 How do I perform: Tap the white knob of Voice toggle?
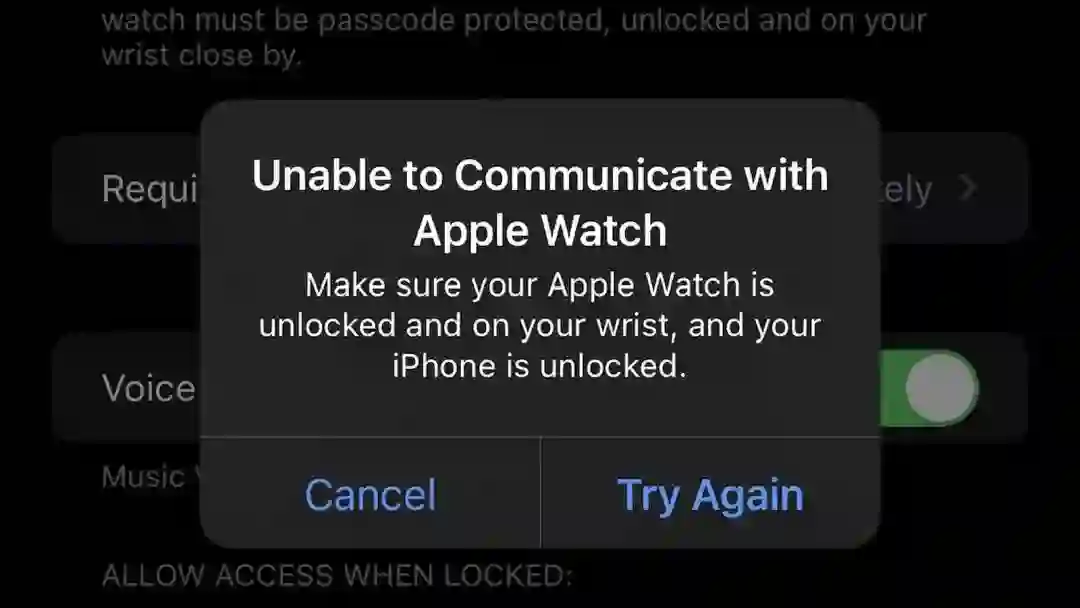click(941, 388)
